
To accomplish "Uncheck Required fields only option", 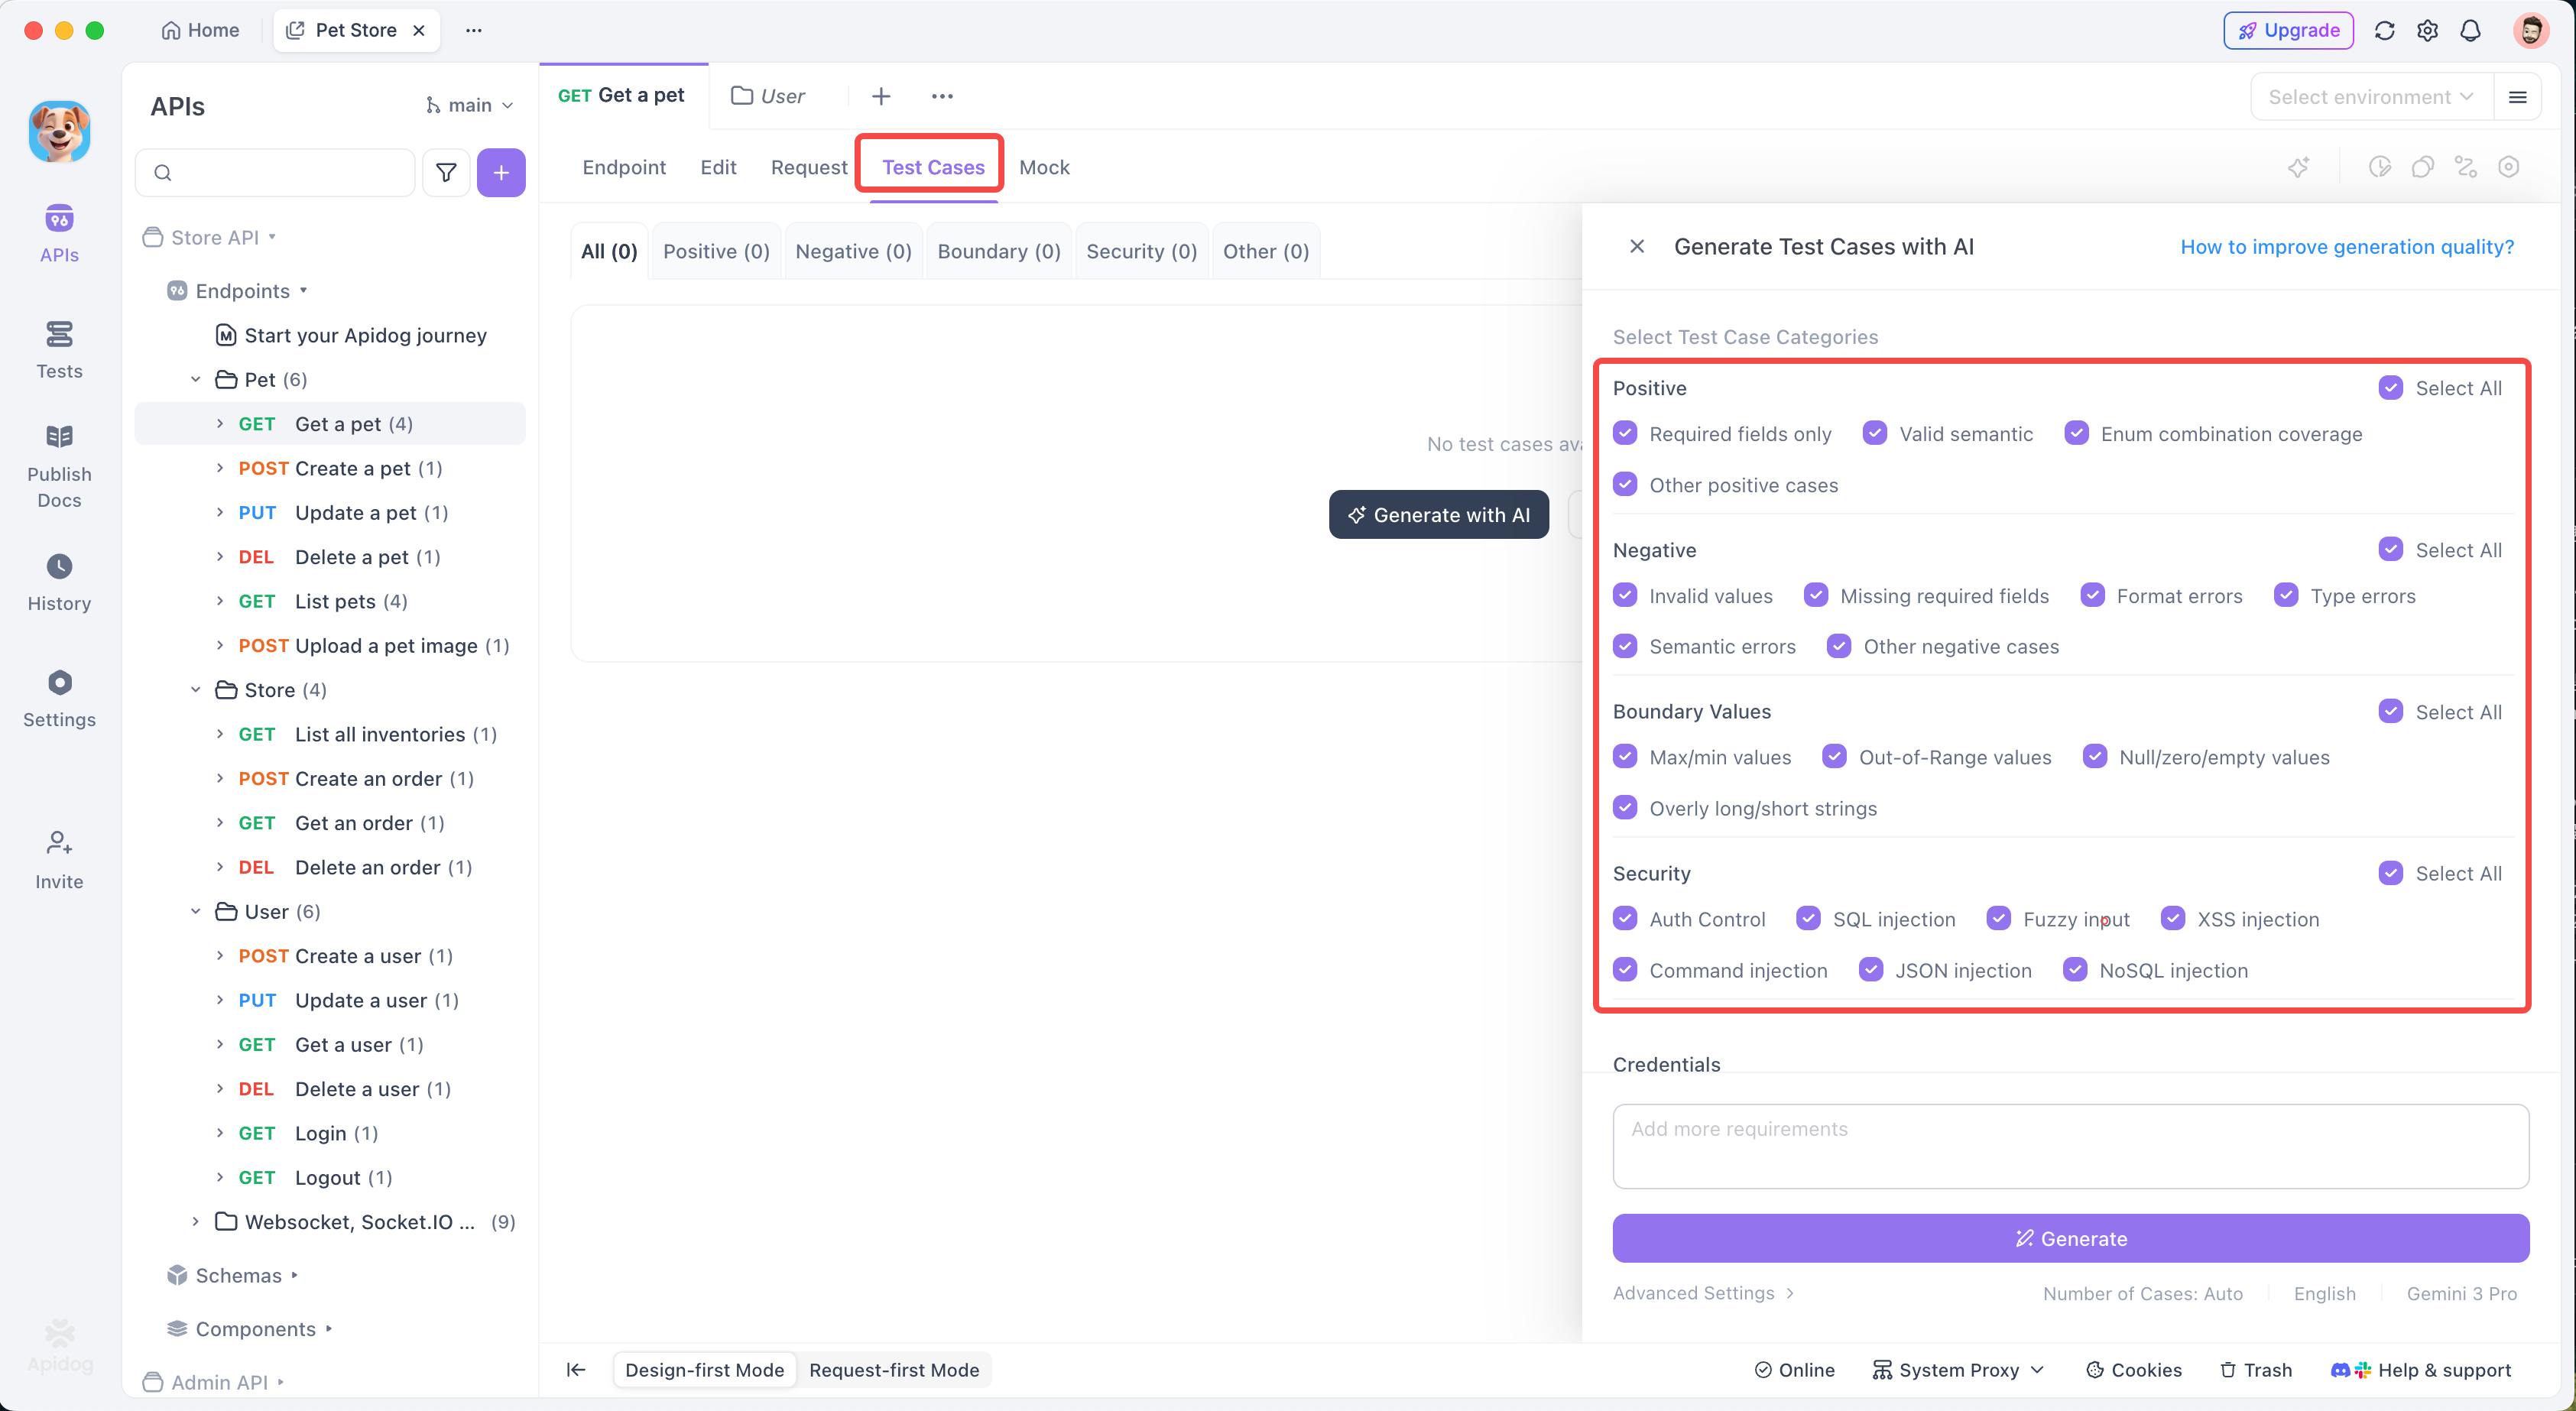I will tap(1625, 433).
